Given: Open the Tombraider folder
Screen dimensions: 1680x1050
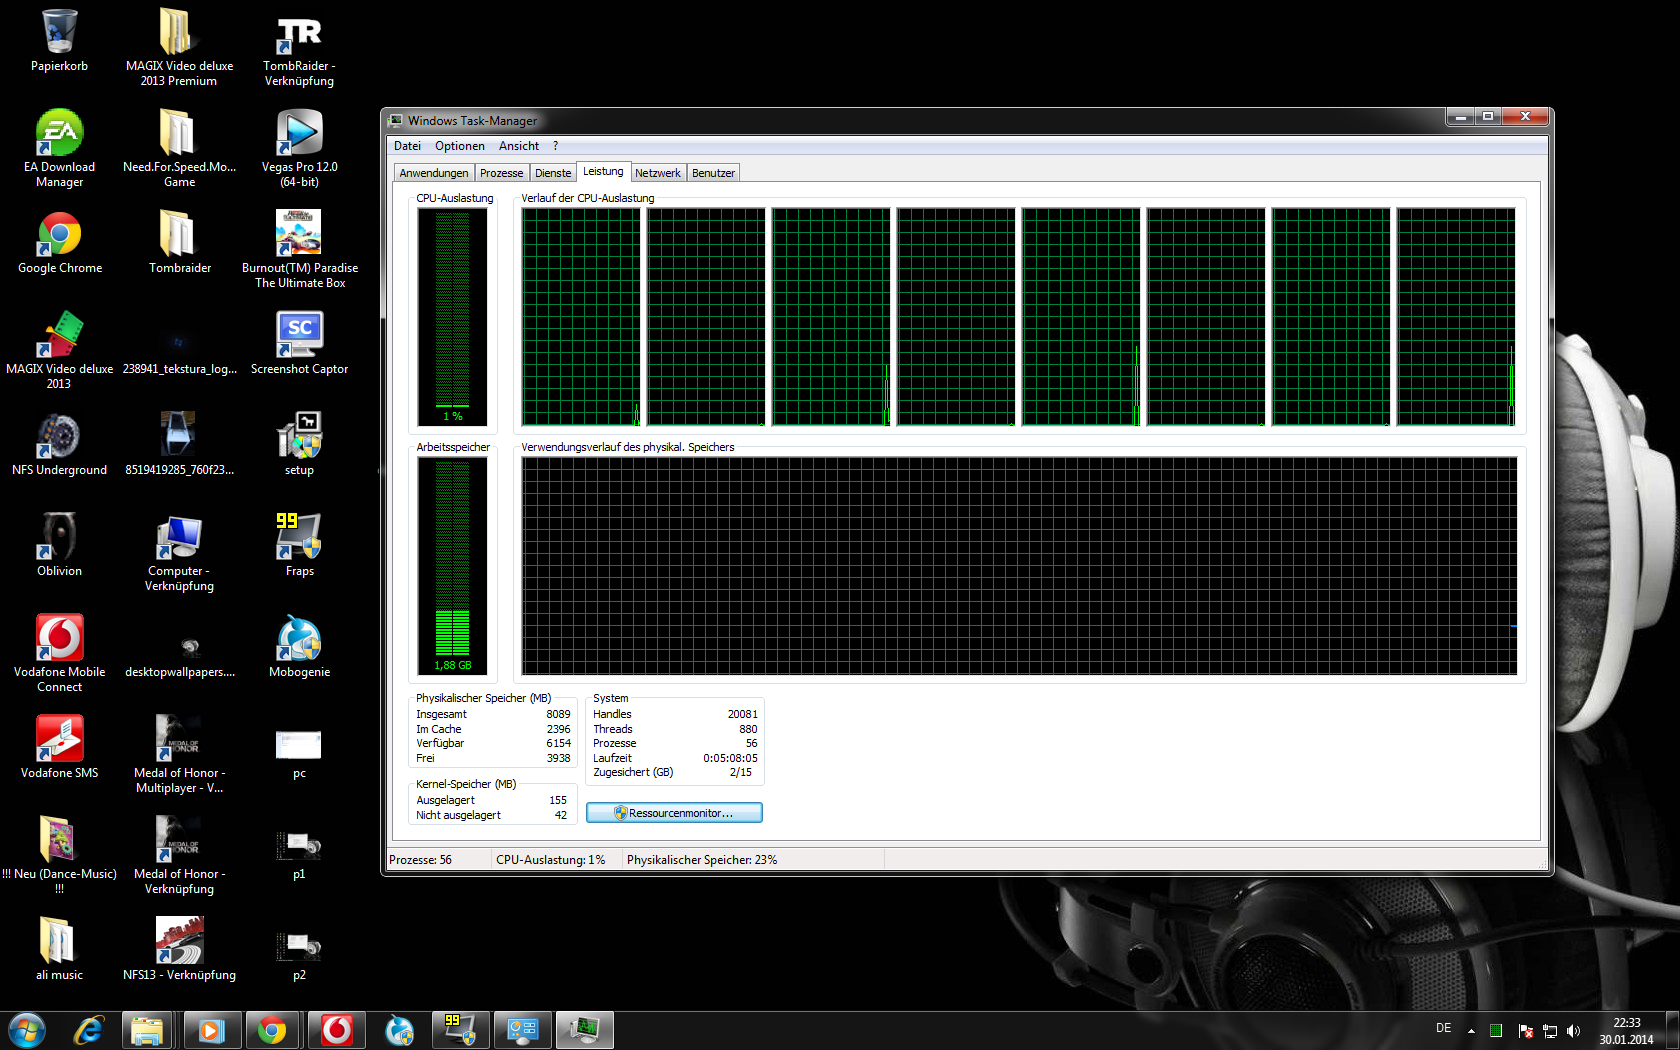Looking at the screenshot, I should [x=179, y=242].
